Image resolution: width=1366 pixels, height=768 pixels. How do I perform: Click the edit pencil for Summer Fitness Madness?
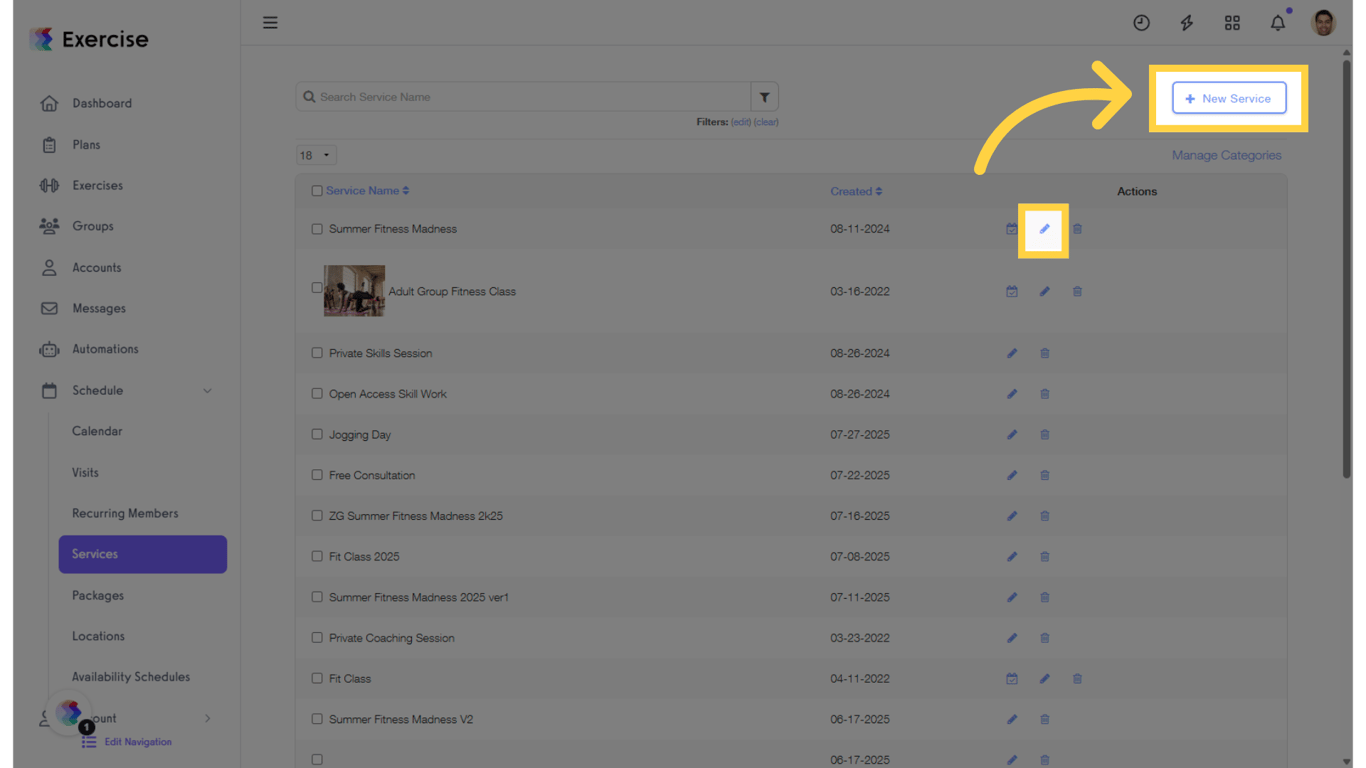(1044, 229)
